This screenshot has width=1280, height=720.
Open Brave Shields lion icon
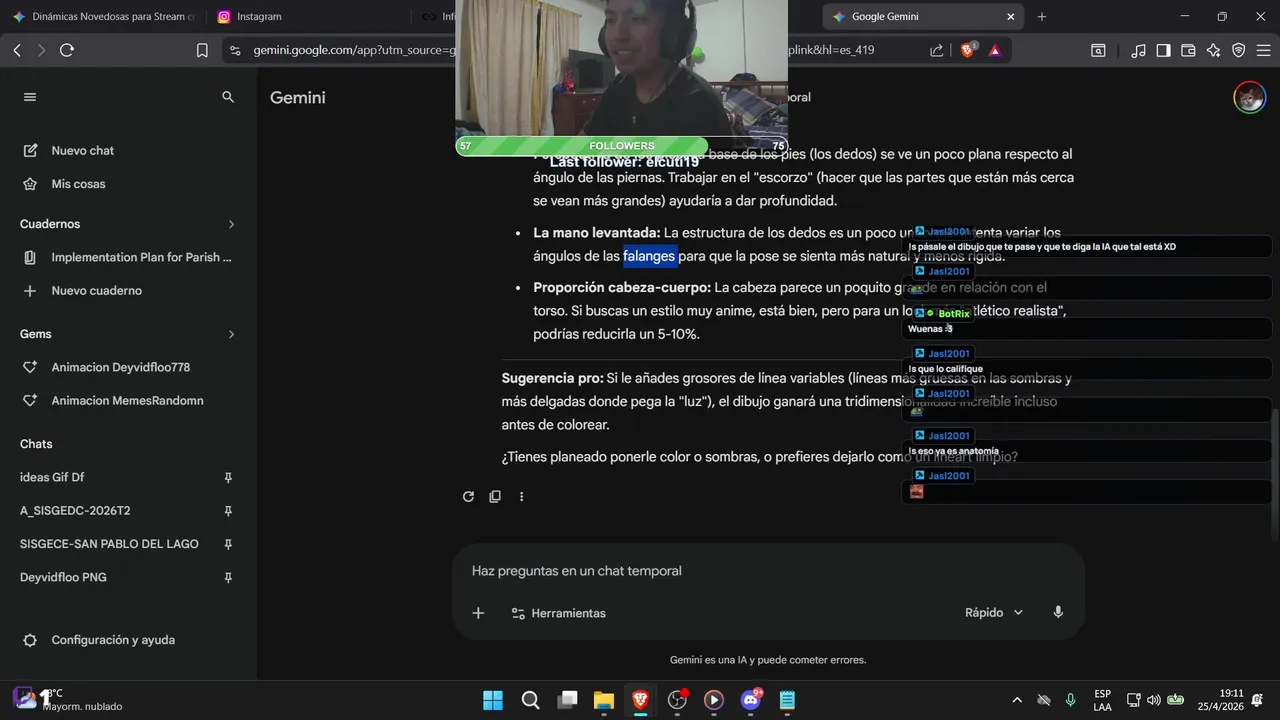(967, 50)
